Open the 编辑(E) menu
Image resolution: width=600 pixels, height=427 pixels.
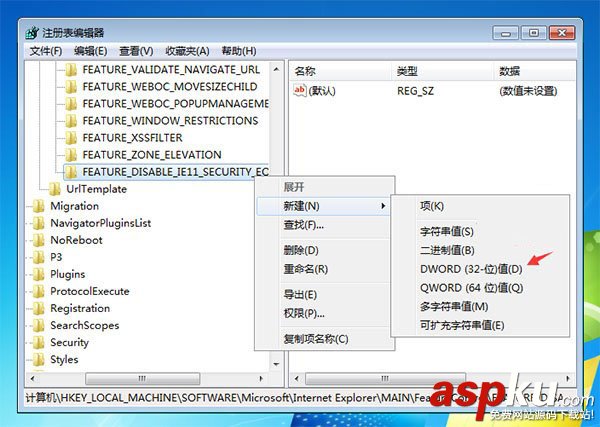point(91,51)
